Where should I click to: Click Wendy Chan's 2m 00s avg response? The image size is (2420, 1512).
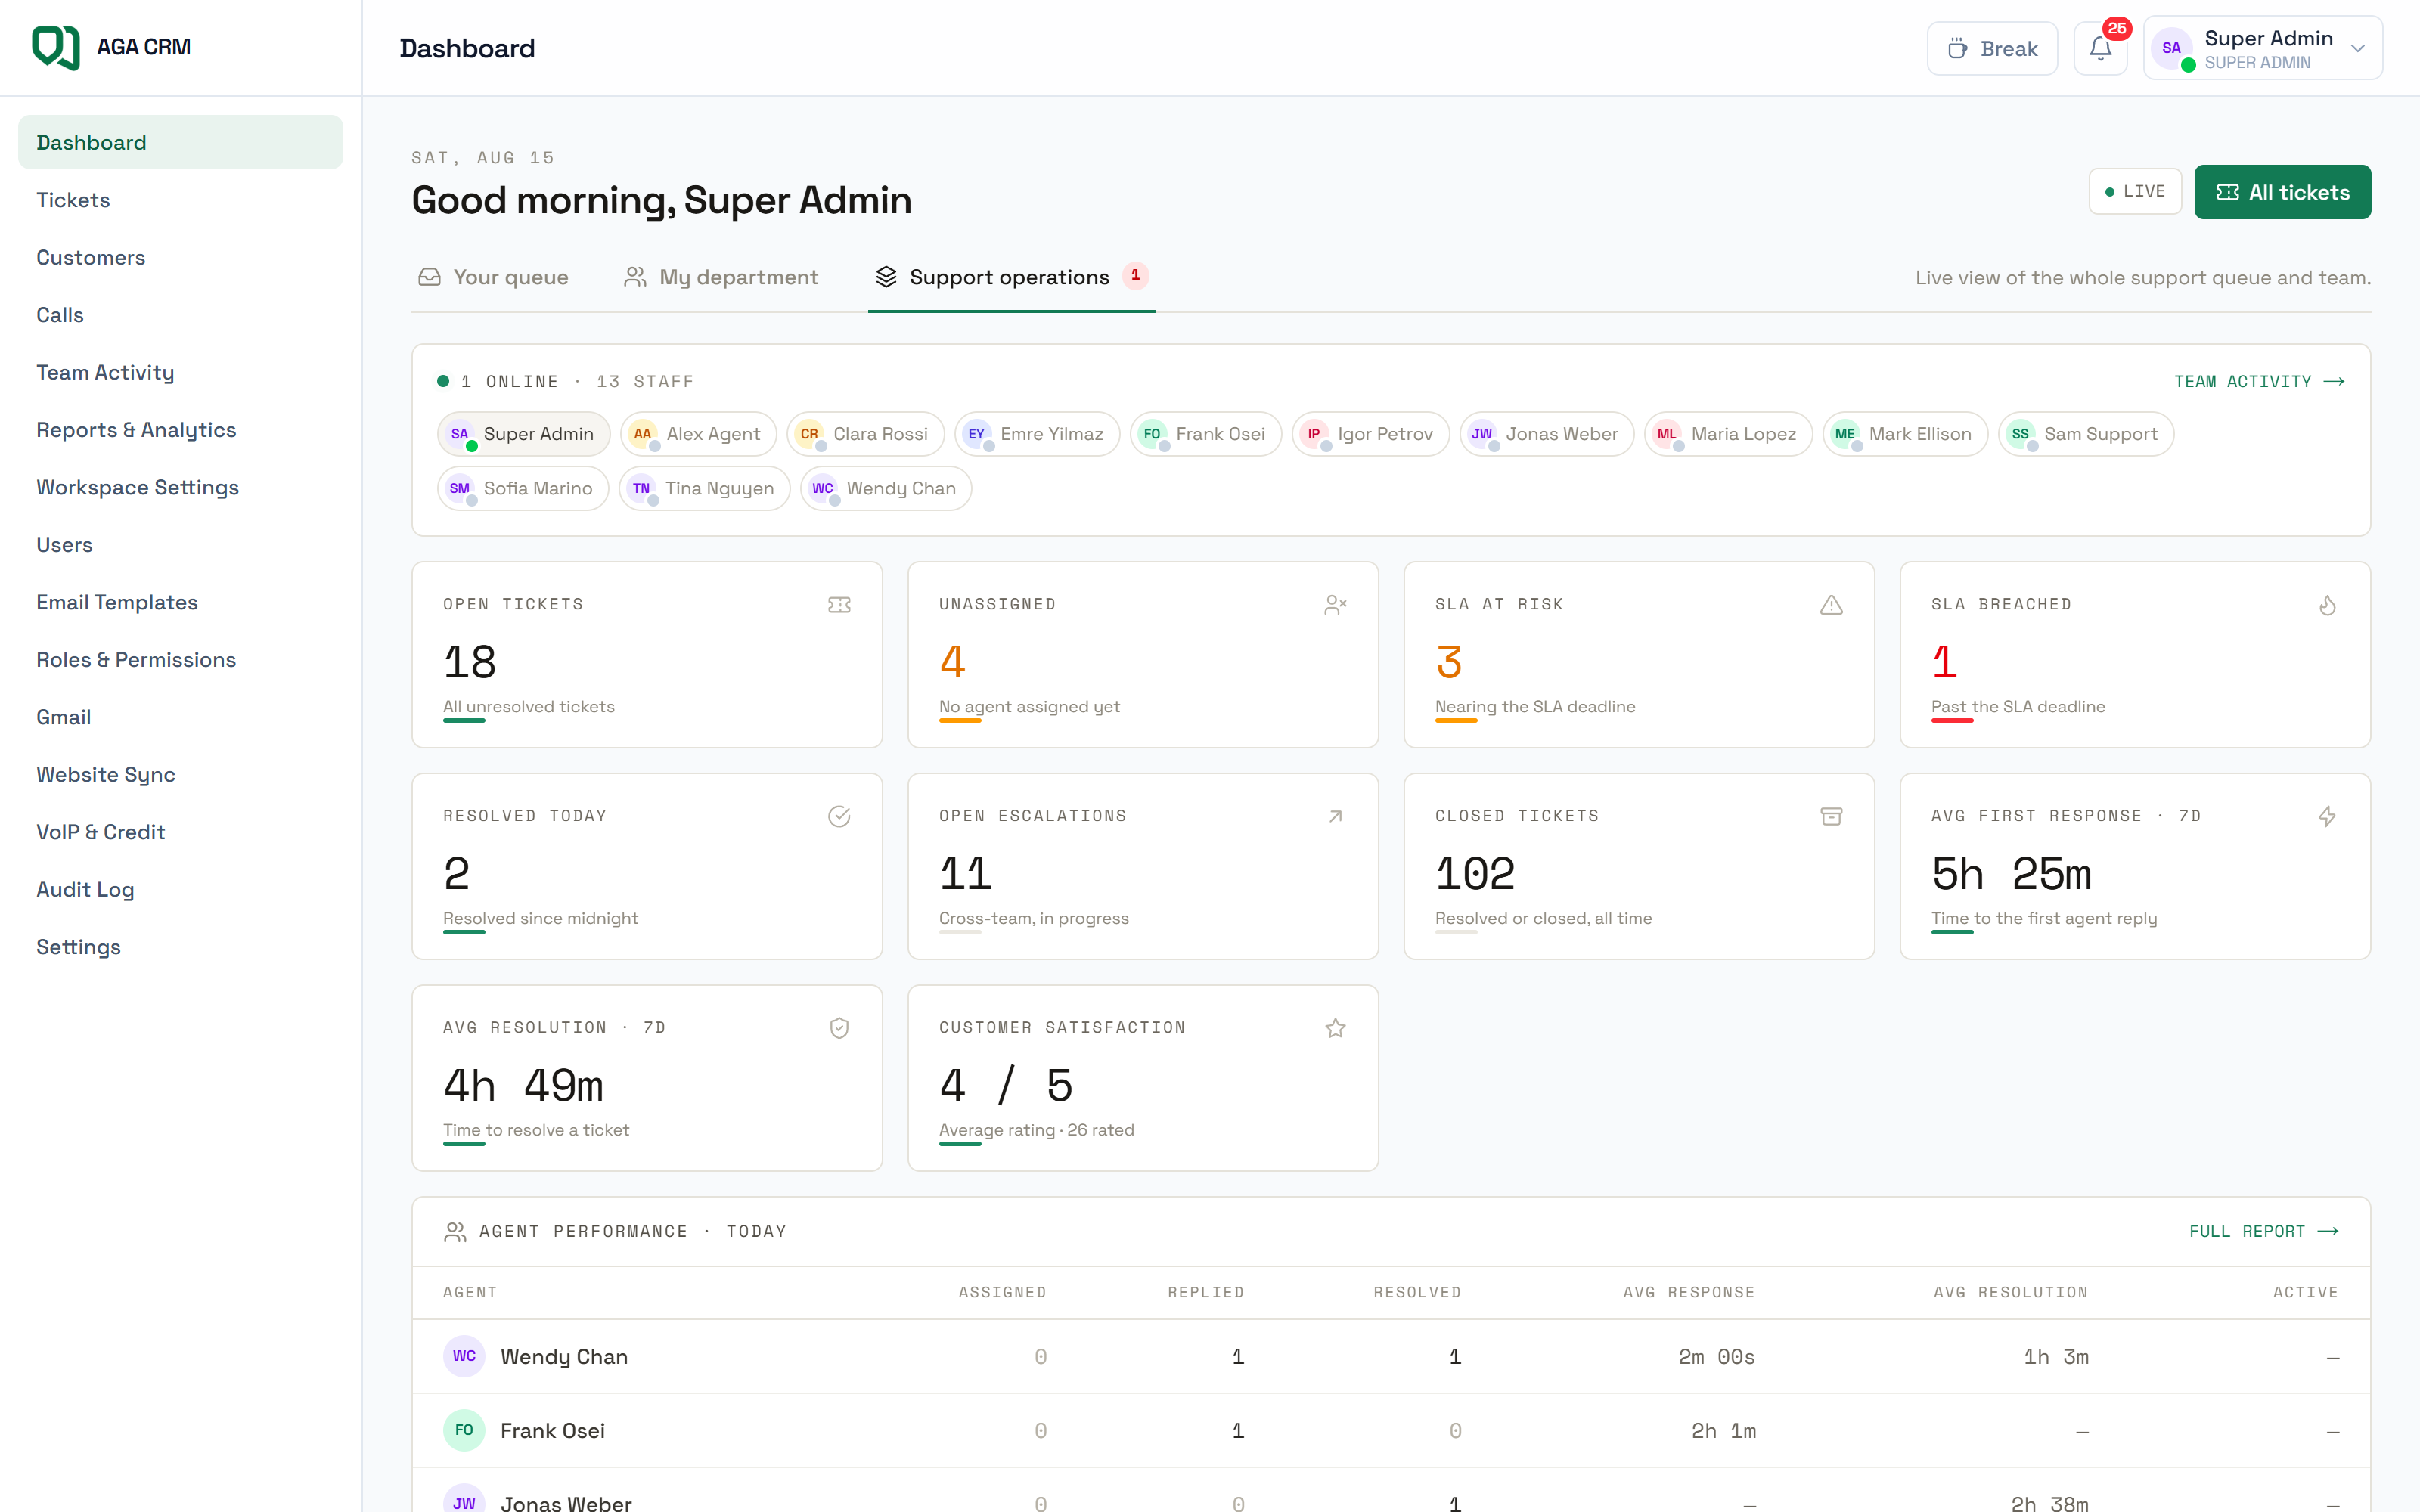point(1716,1357)
